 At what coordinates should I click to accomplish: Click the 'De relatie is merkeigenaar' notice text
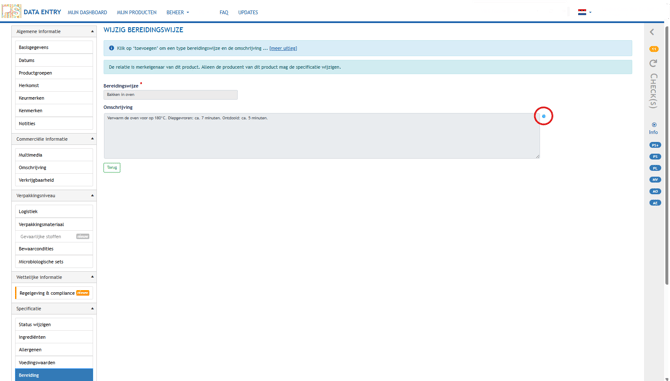tap(225, 67)
